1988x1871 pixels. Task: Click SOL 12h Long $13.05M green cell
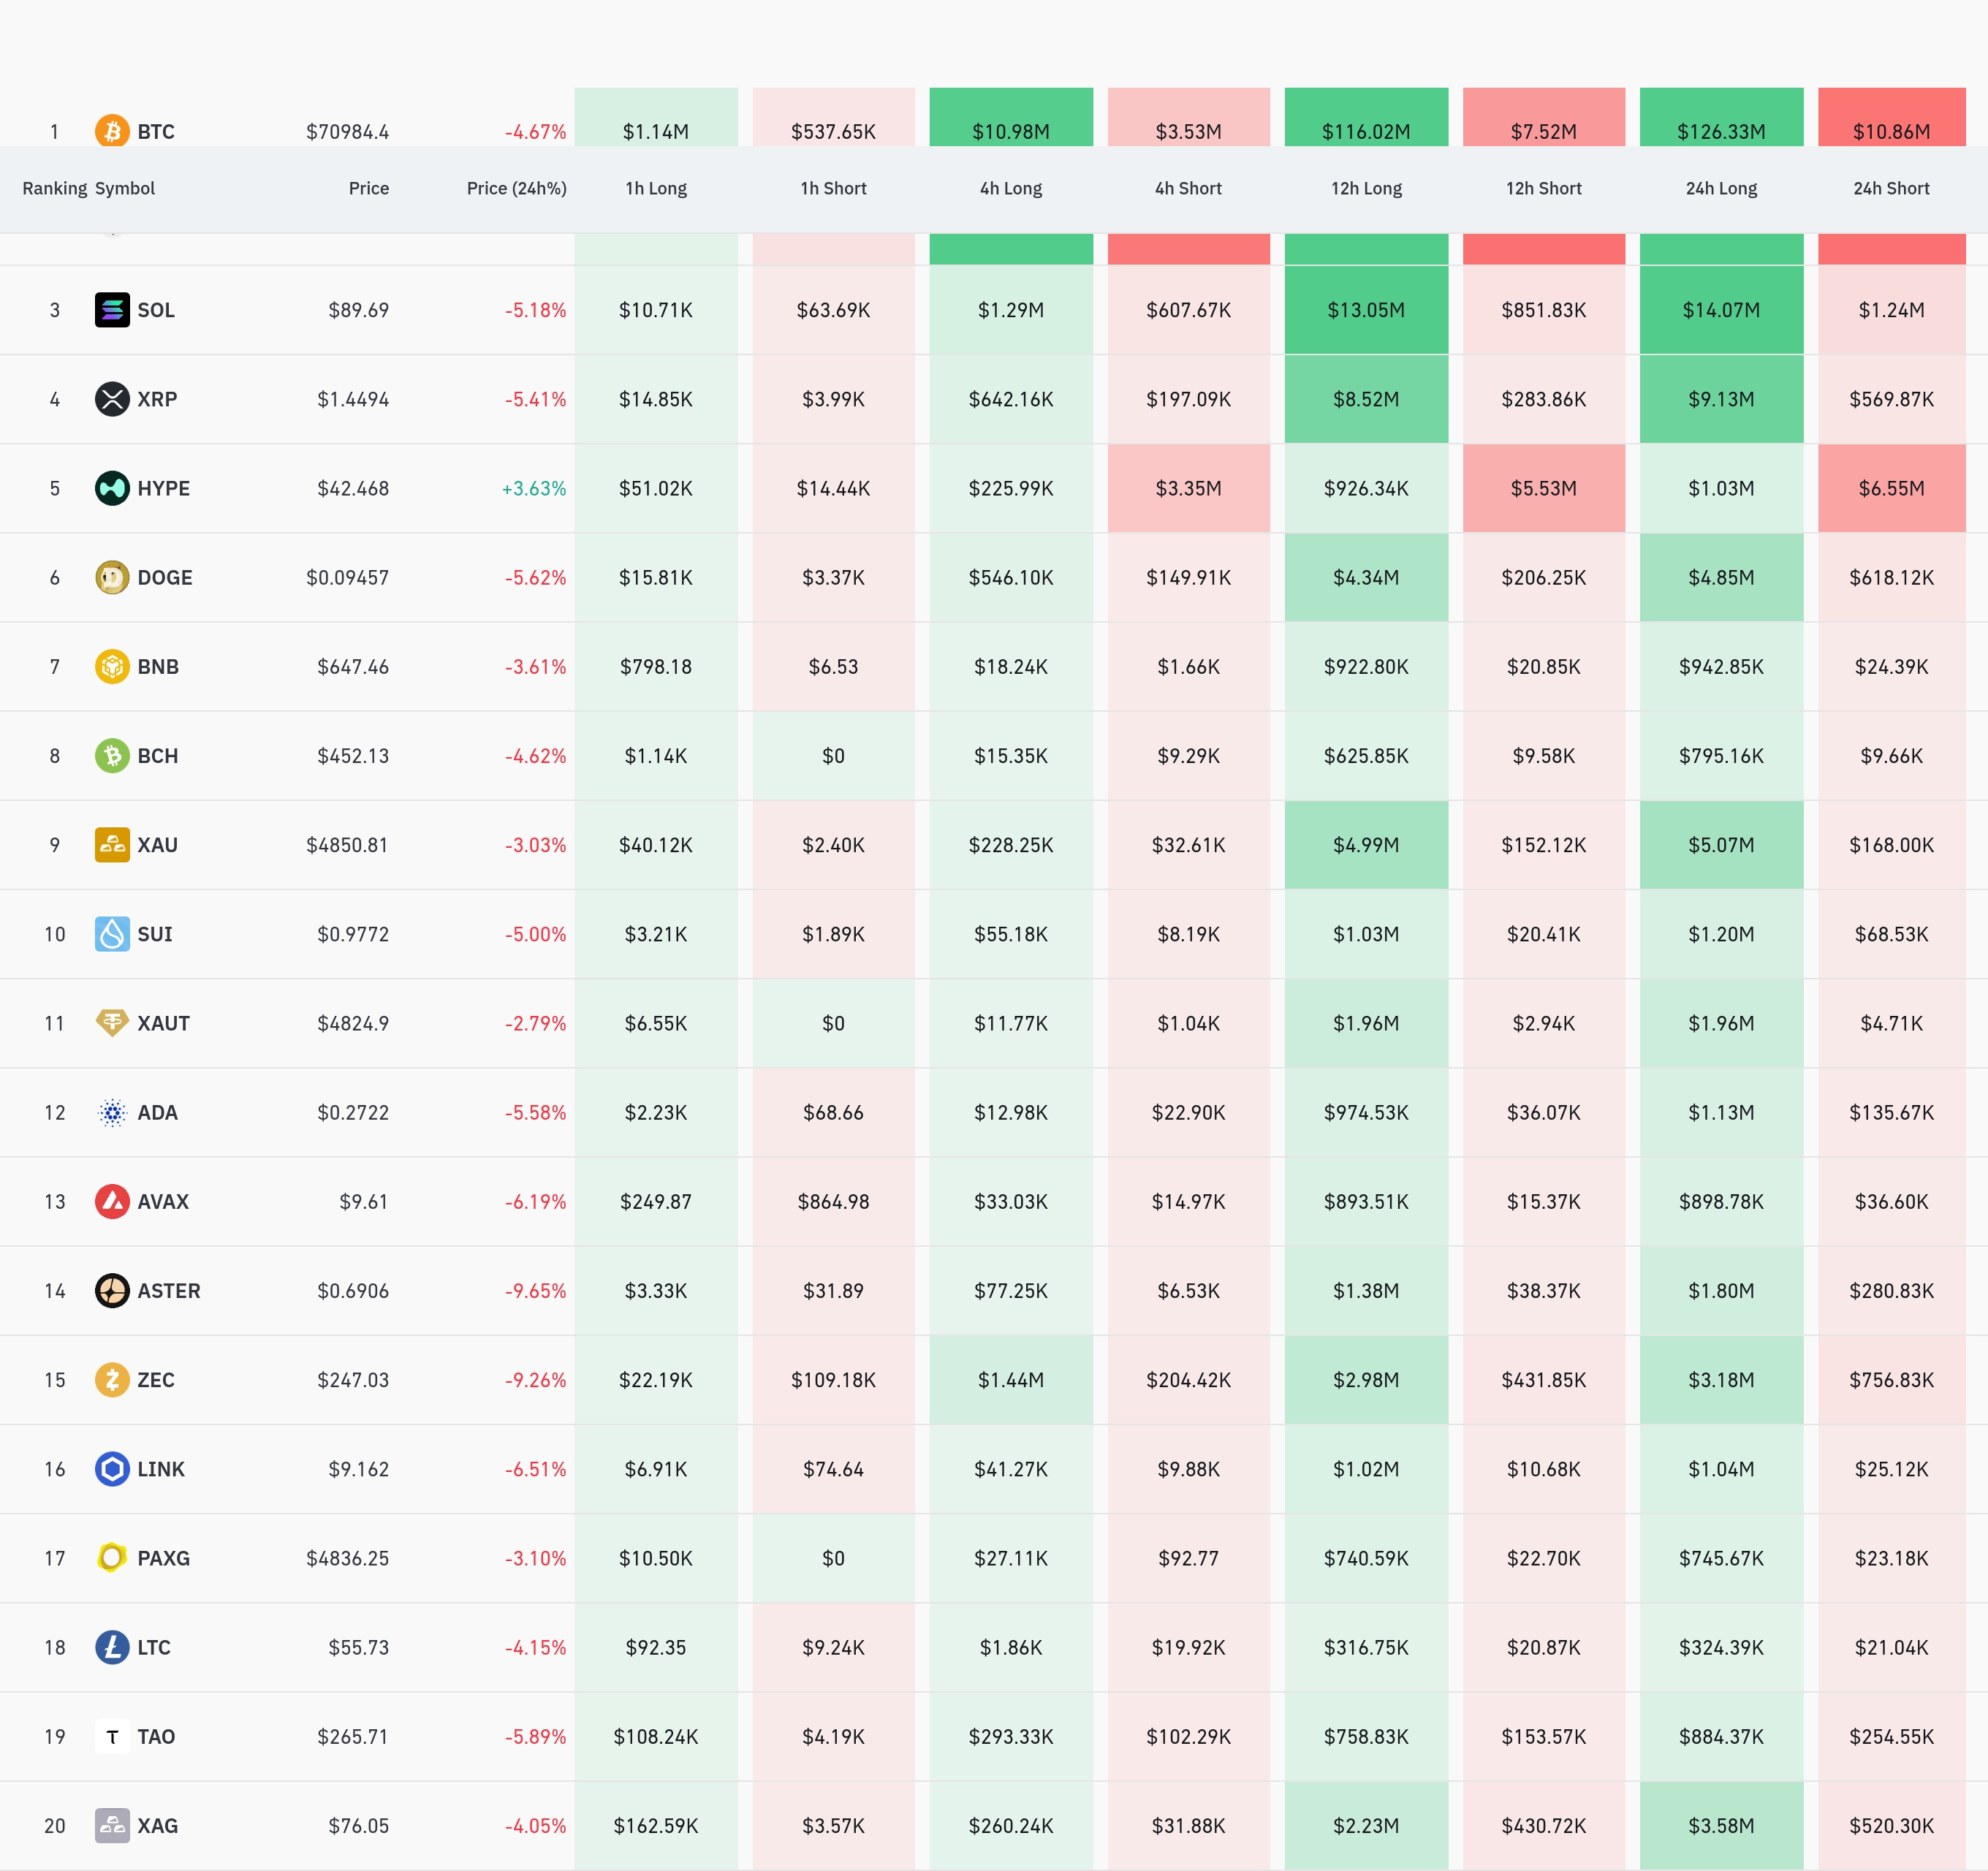(x=1365, y=310)
